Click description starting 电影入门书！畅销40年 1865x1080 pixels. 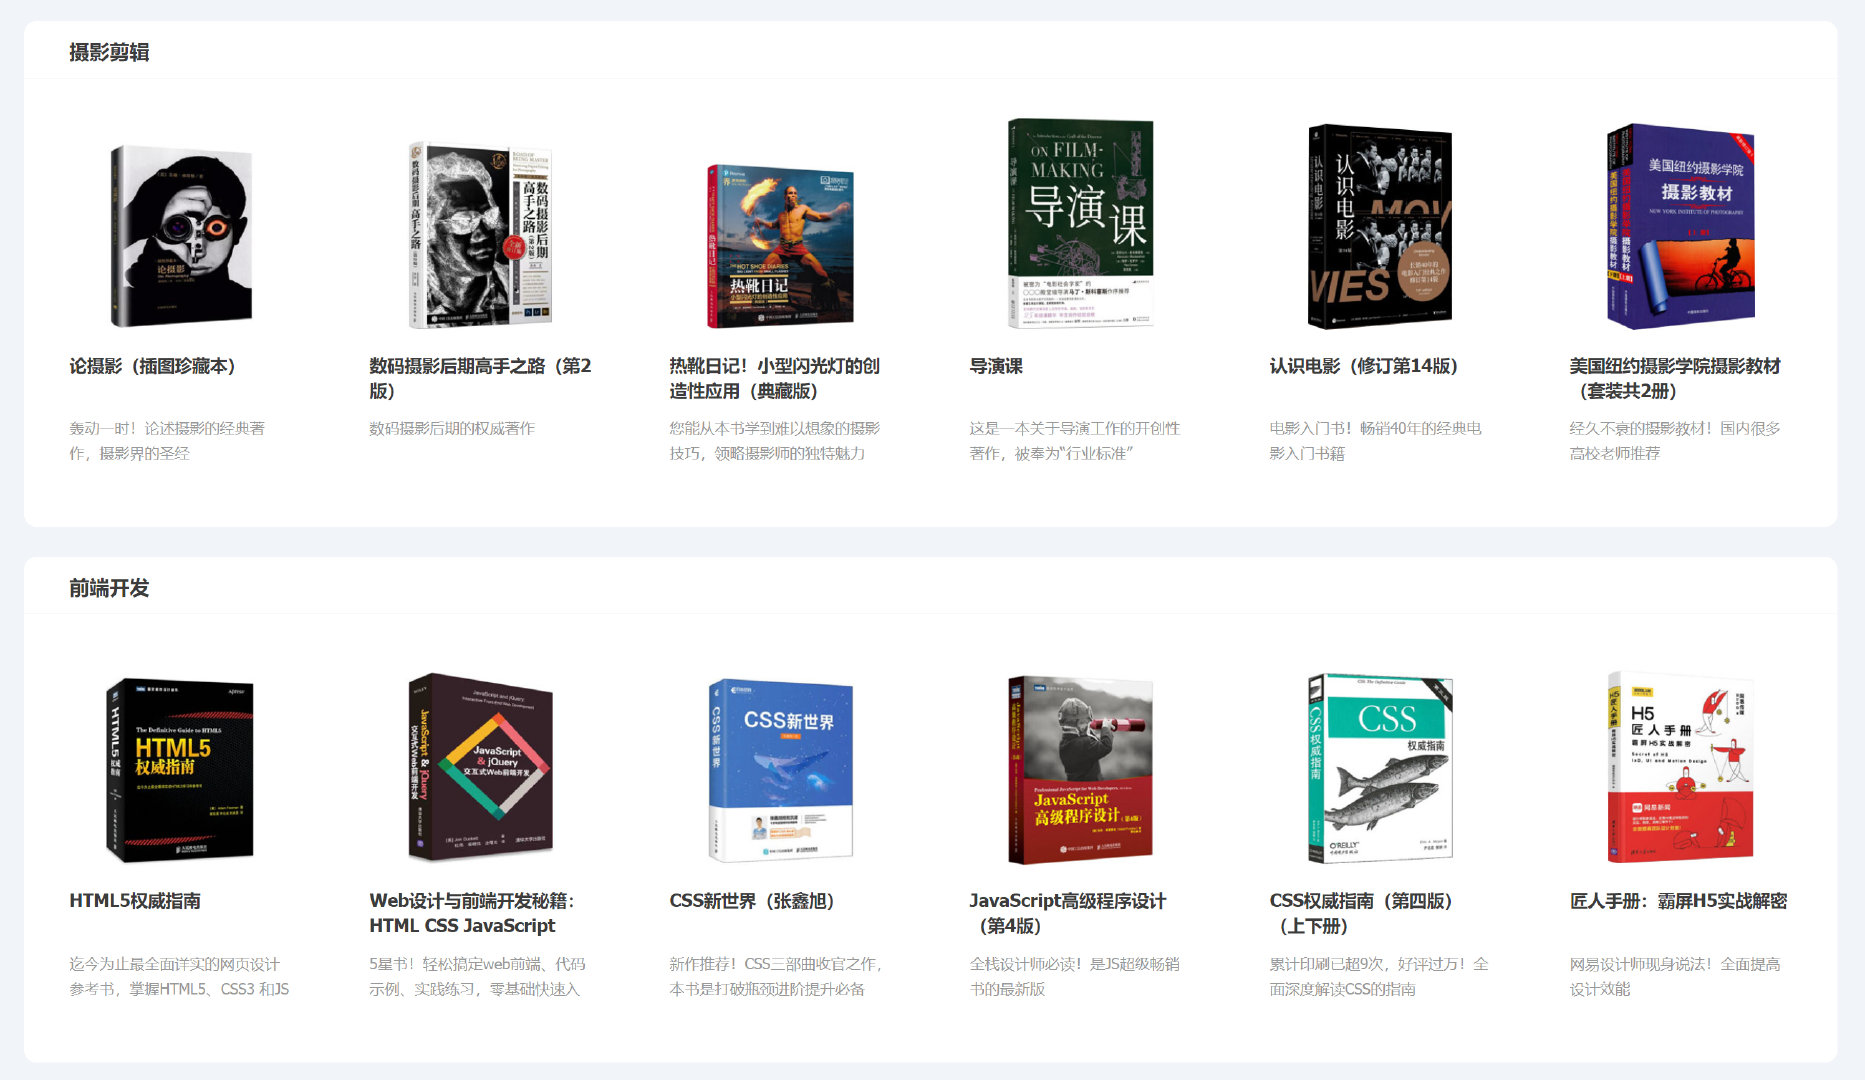pos(1376,441)
